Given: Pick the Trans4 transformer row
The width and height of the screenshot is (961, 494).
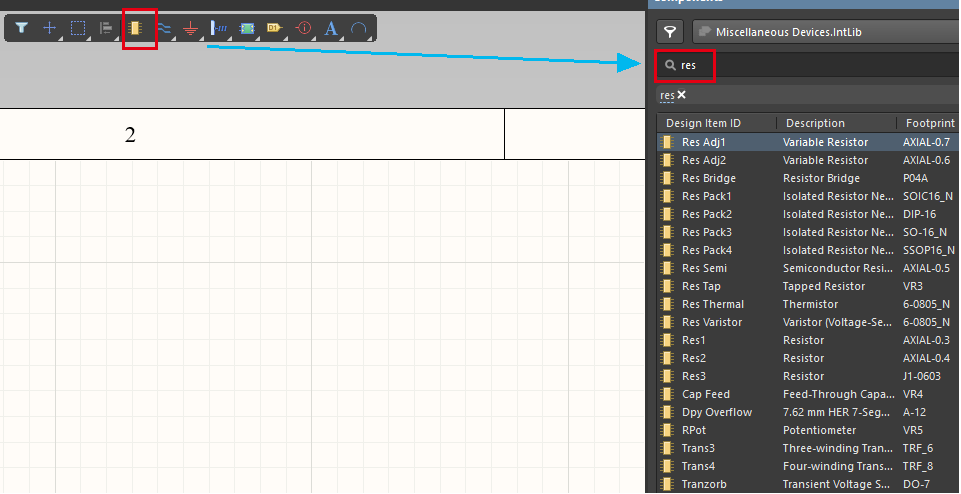Looking at the screenshot, I should click(809, 466).
